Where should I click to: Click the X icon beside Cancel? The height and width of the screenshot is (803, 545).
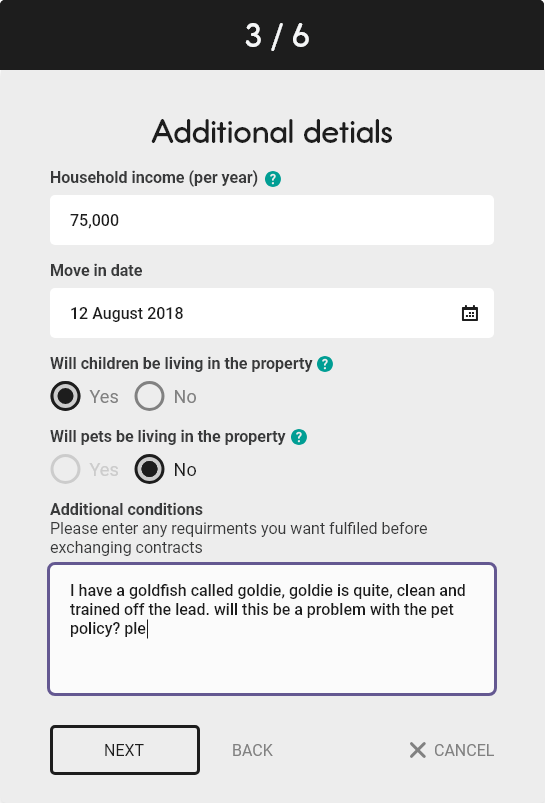click(417, 750)
